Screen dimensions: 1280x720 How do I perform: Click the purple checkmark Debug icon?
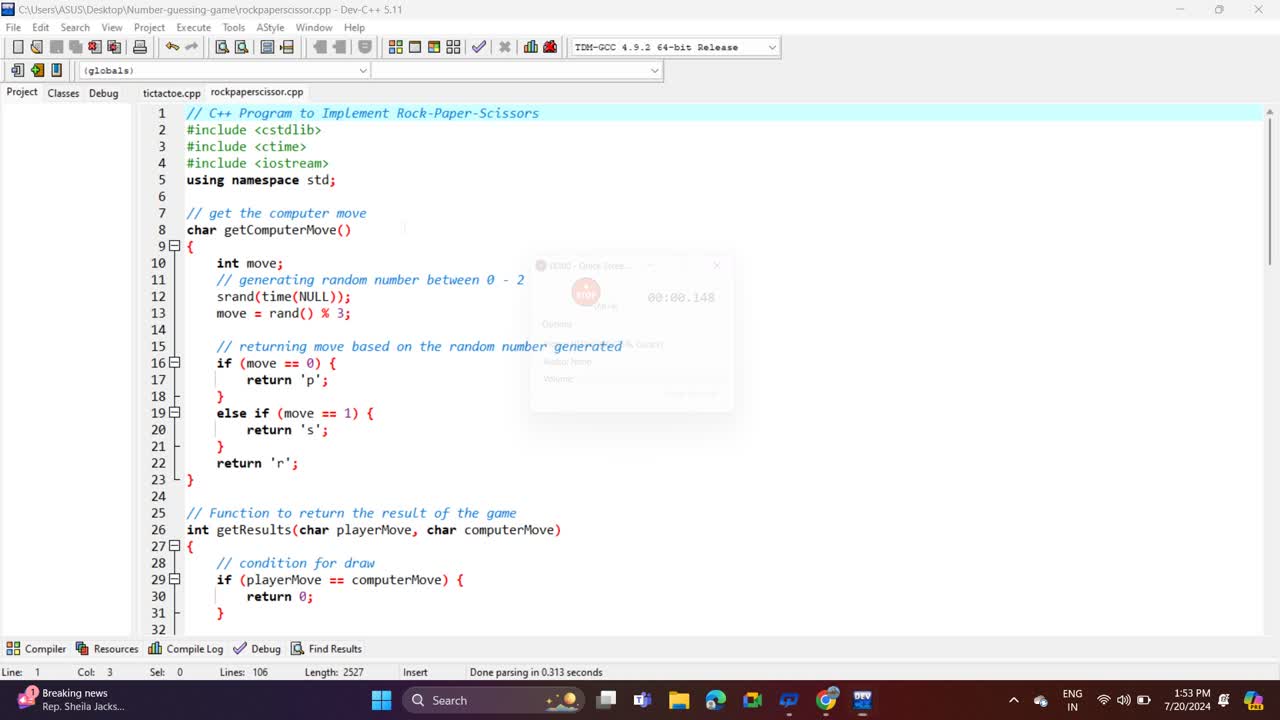click(x=479, y=47)
